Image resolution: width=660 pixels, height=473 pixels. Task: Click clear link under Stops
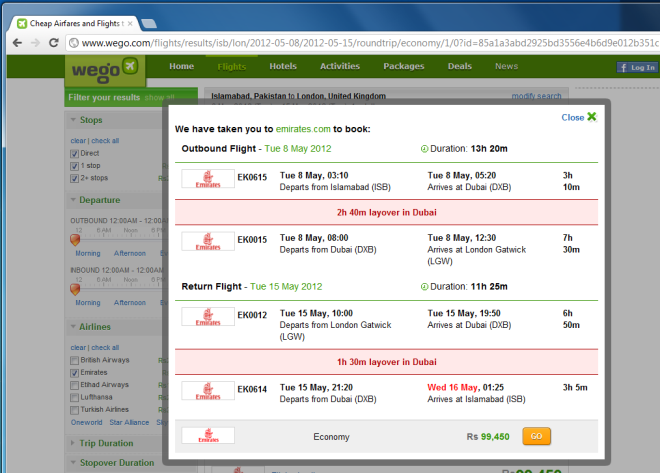pyautogui.click(x=78, y=141)
